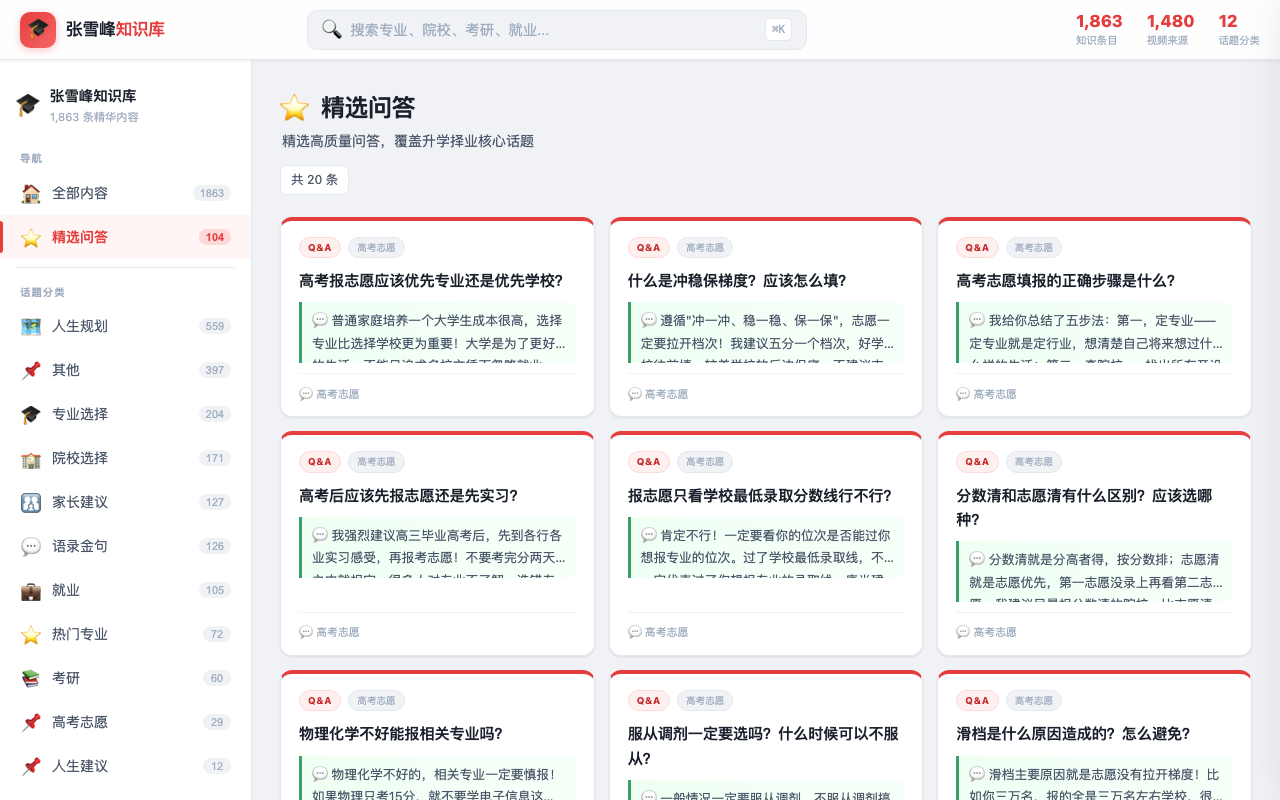Click footer bubble icon on 优先专业还是优先学校 card

306,394
